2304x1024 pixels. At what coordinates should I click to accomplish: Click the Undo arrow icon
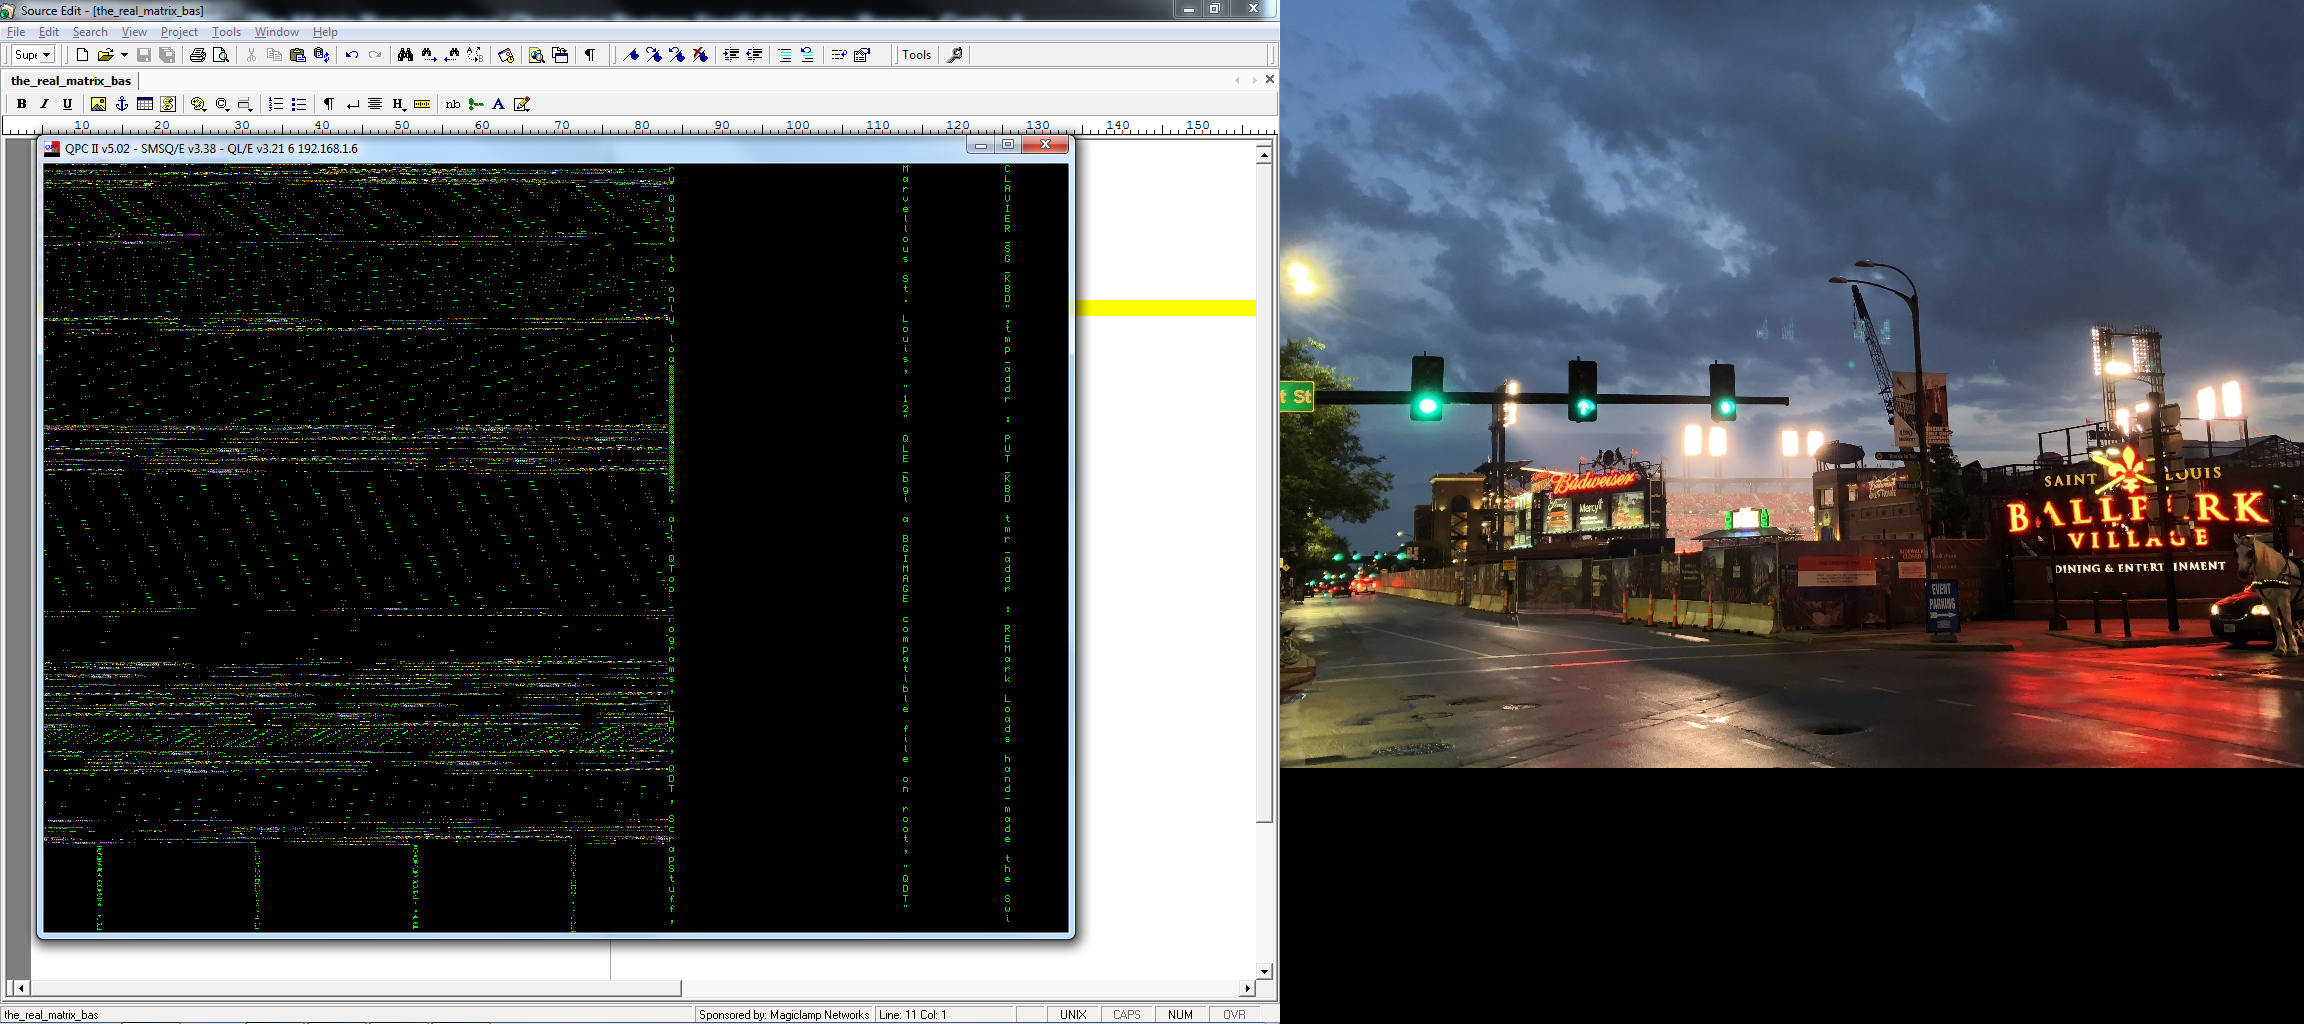tap(351, 55)
